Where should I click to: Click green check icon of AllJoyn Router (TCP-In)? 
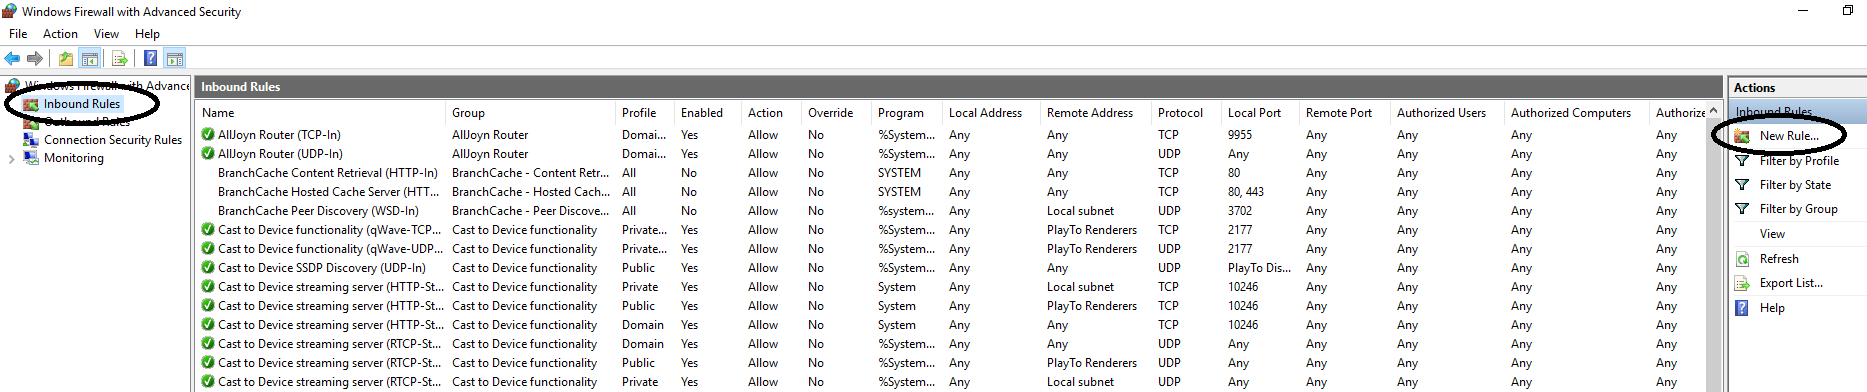(208, 134)
